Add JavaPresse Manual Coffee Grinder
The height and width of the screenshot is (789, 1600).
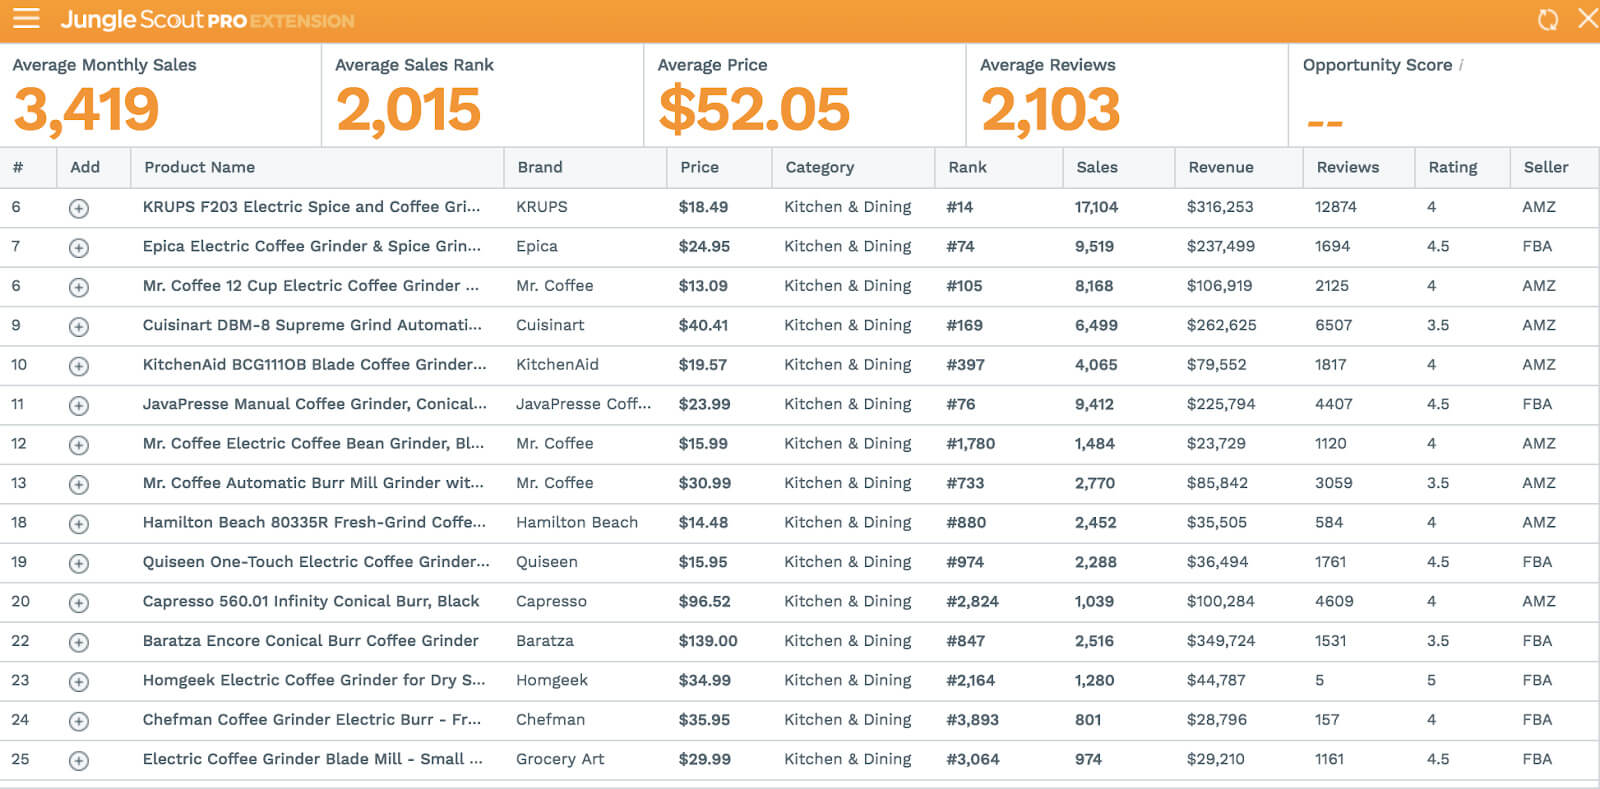click(x=79, y=406)
